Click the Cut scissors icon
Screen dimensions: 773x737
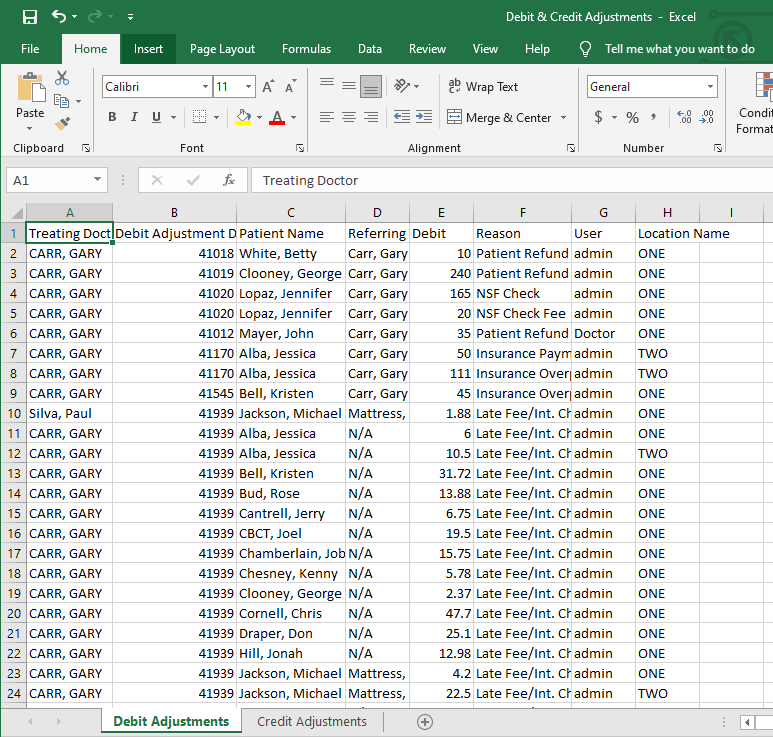pyautogui.click(x=63, y=78)
